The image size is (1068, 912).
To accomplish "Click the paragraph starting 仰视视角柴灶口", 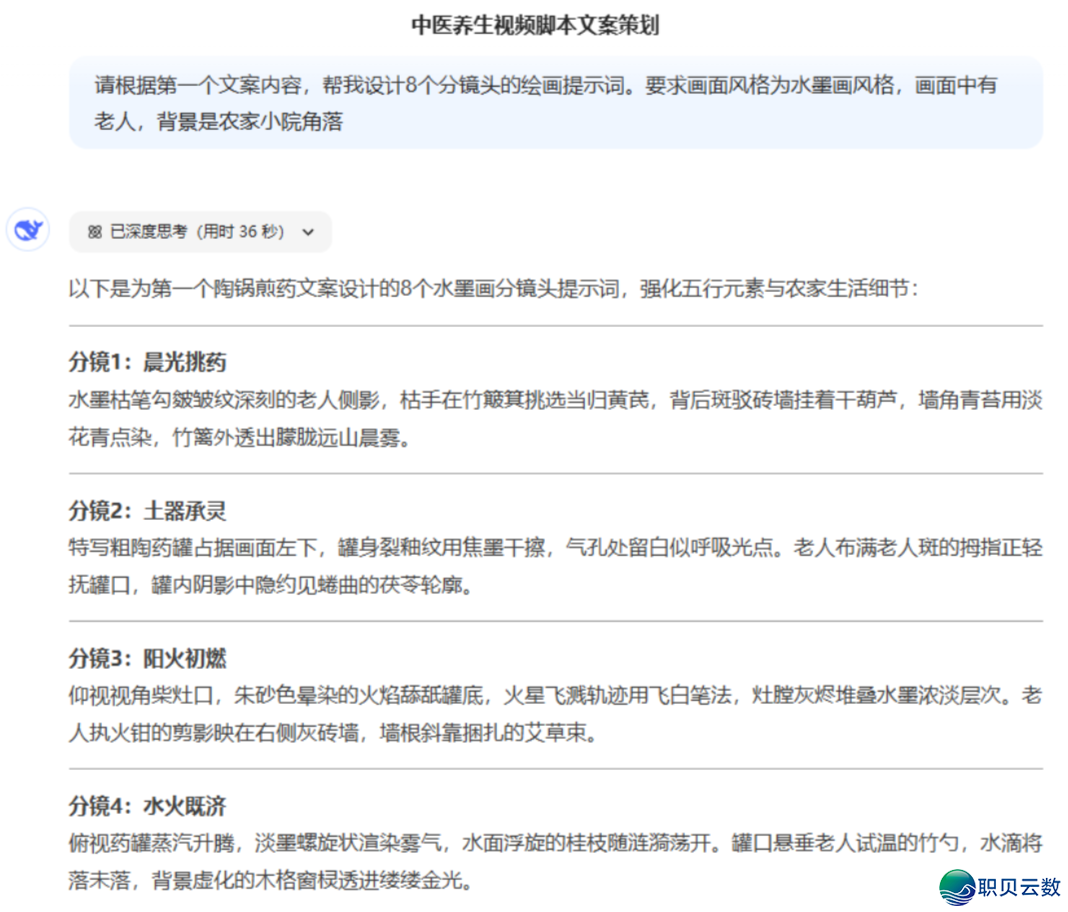I will [x=556, y=714].
